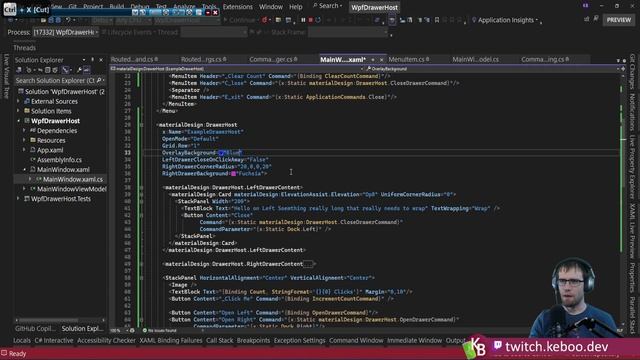Select App.xaml in Solution Explorer
640x360 pixels.
(50, 150)
